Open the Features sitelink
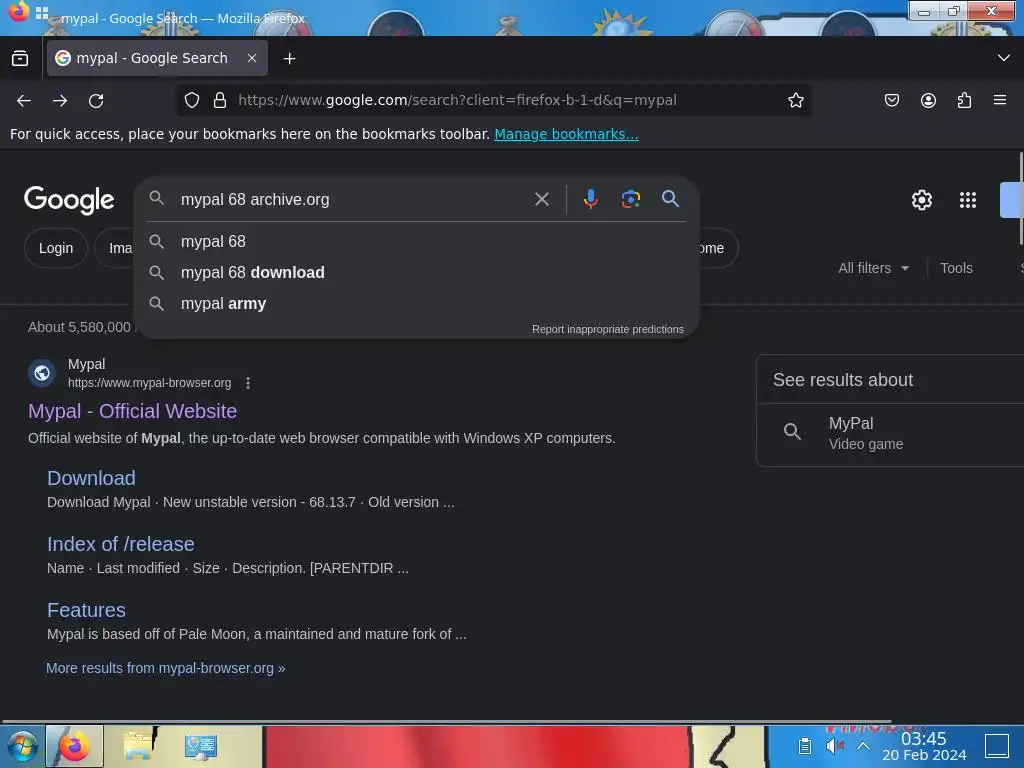Screen dimensions: 1024x768 tap(86, 610)
